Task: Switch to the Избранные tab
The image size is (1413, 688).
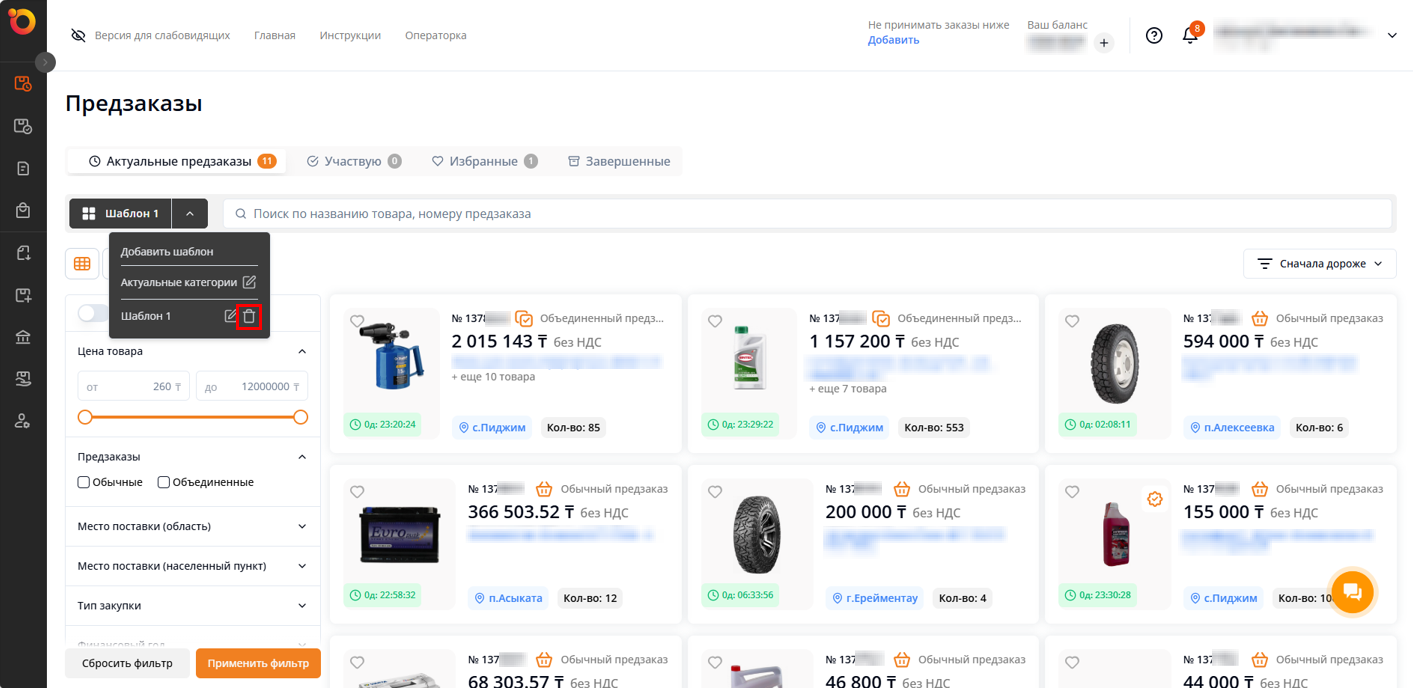Action: pyautogui.click(x=484, y=161)
